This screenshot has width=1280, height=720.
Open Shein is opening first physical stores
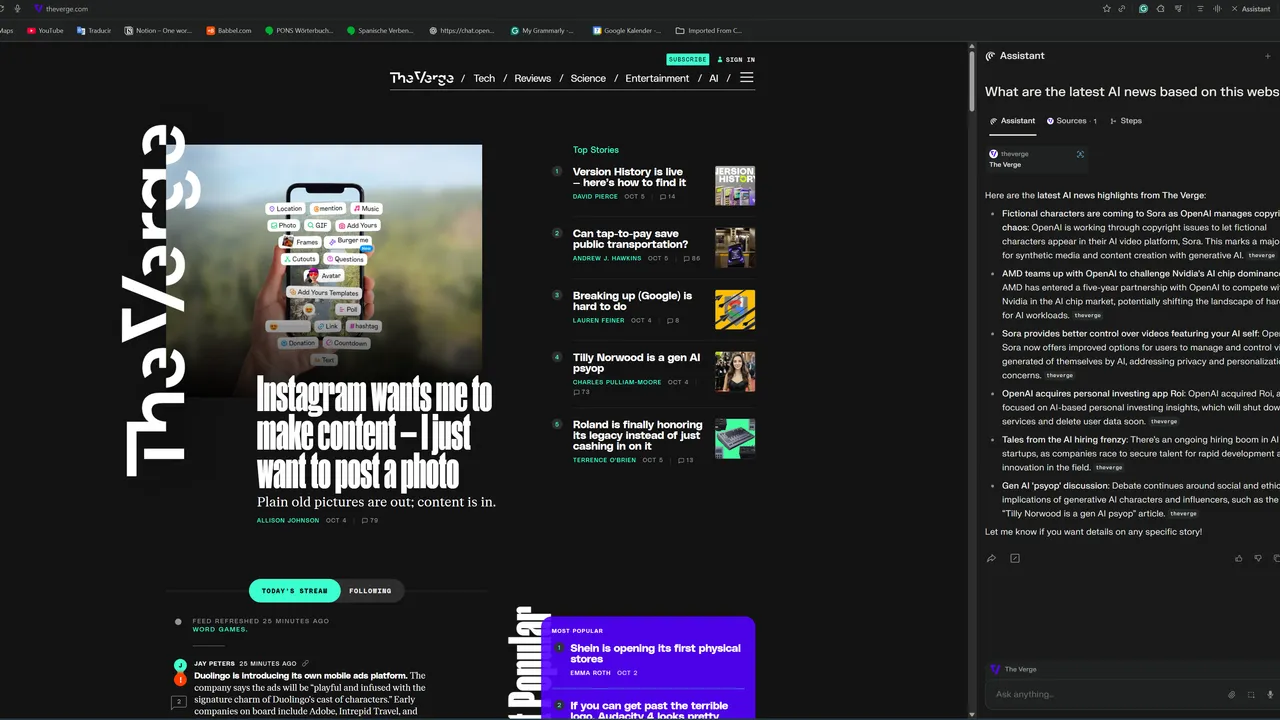tap(655, 653)
